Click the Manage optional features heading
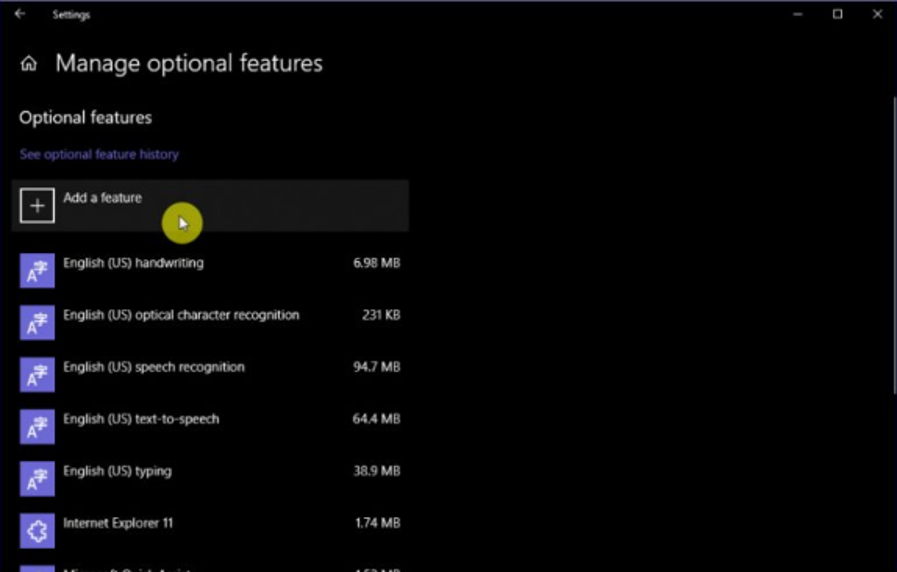Screen dimensions: 897x572 click(x=189, y=63)
